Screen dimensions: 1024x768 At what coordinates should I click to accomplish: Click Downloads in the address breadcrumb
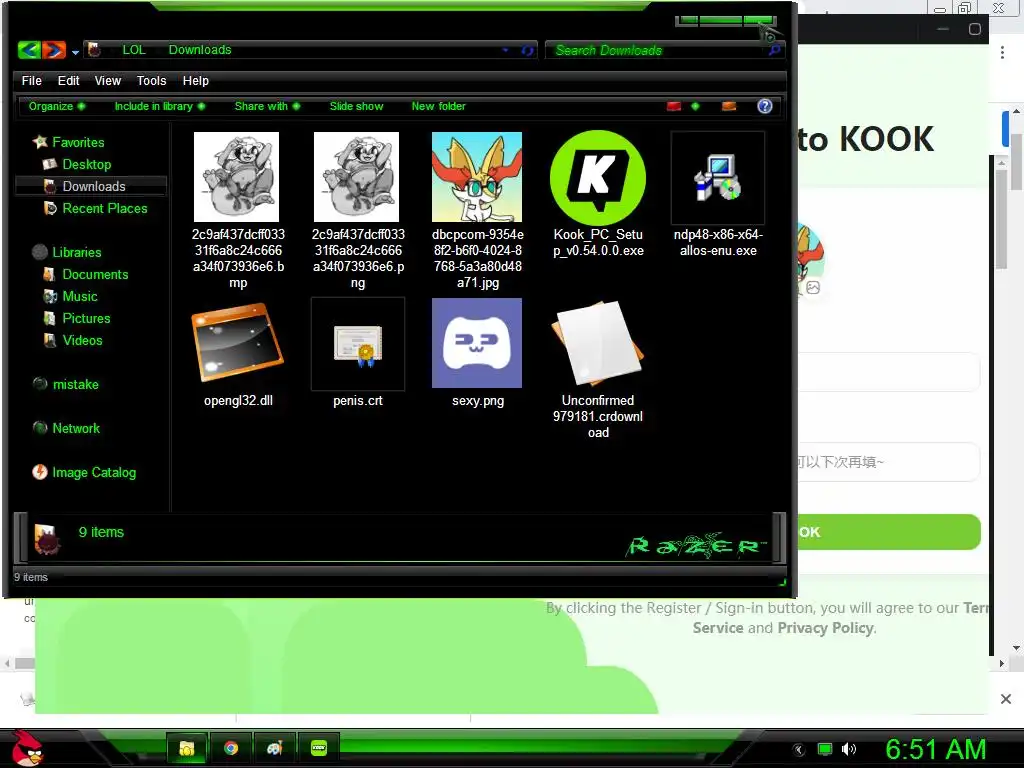[x=200, y=50]
